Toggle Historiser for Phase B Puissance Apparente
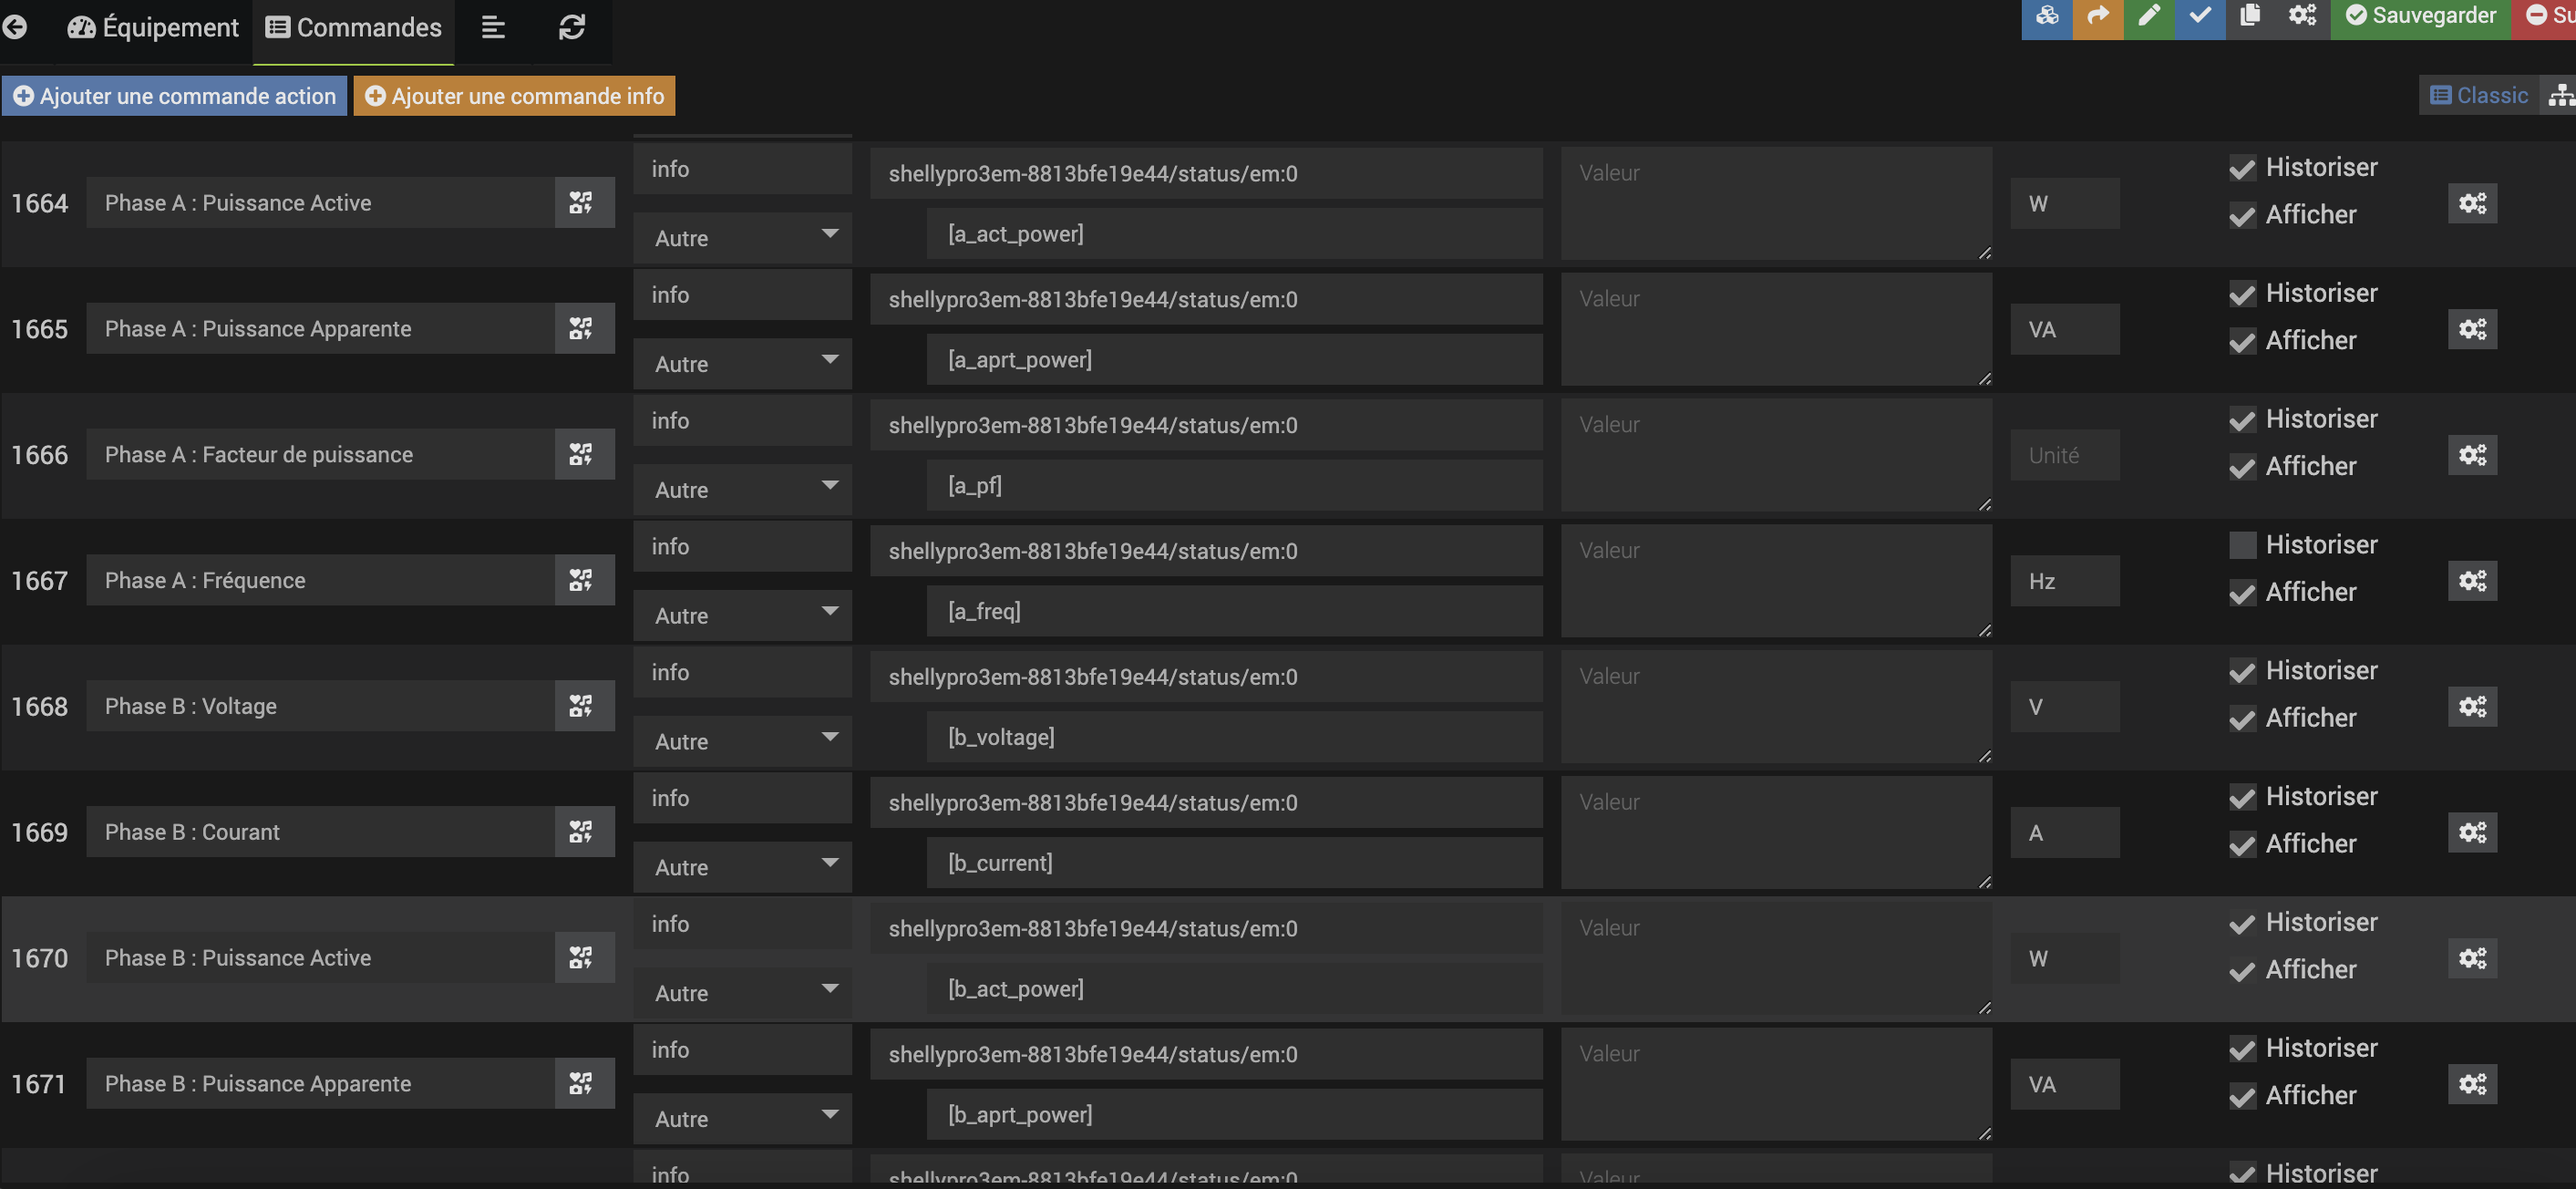Image resolution: width=2576 pixels, height=1189 pixels. click(2242, 1048)
